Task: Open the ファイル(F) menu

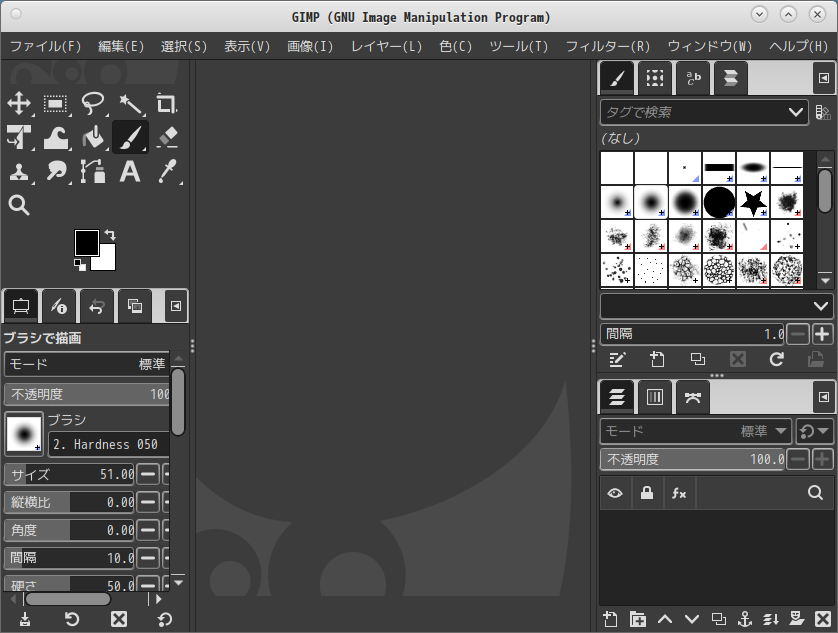Action: point(45,47)
